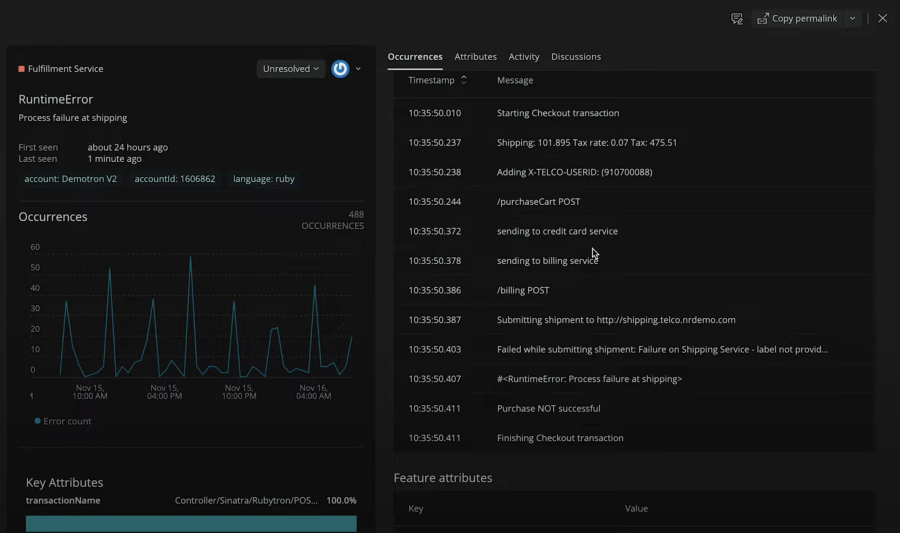The image size is (900, 533).
Task: Select 'account: Demotron V2' tag
Action: [71, 179]
